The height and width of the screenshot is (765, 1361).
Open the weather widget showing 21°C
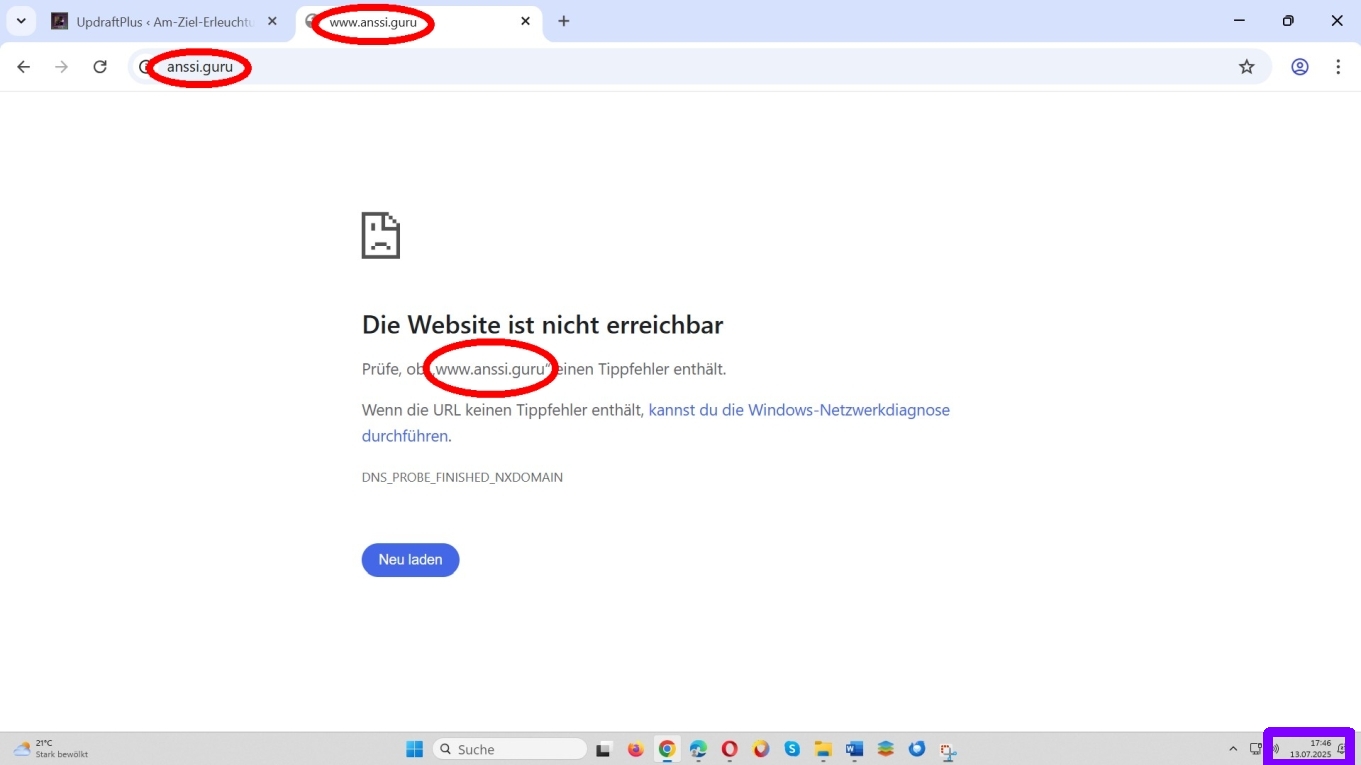50,749
